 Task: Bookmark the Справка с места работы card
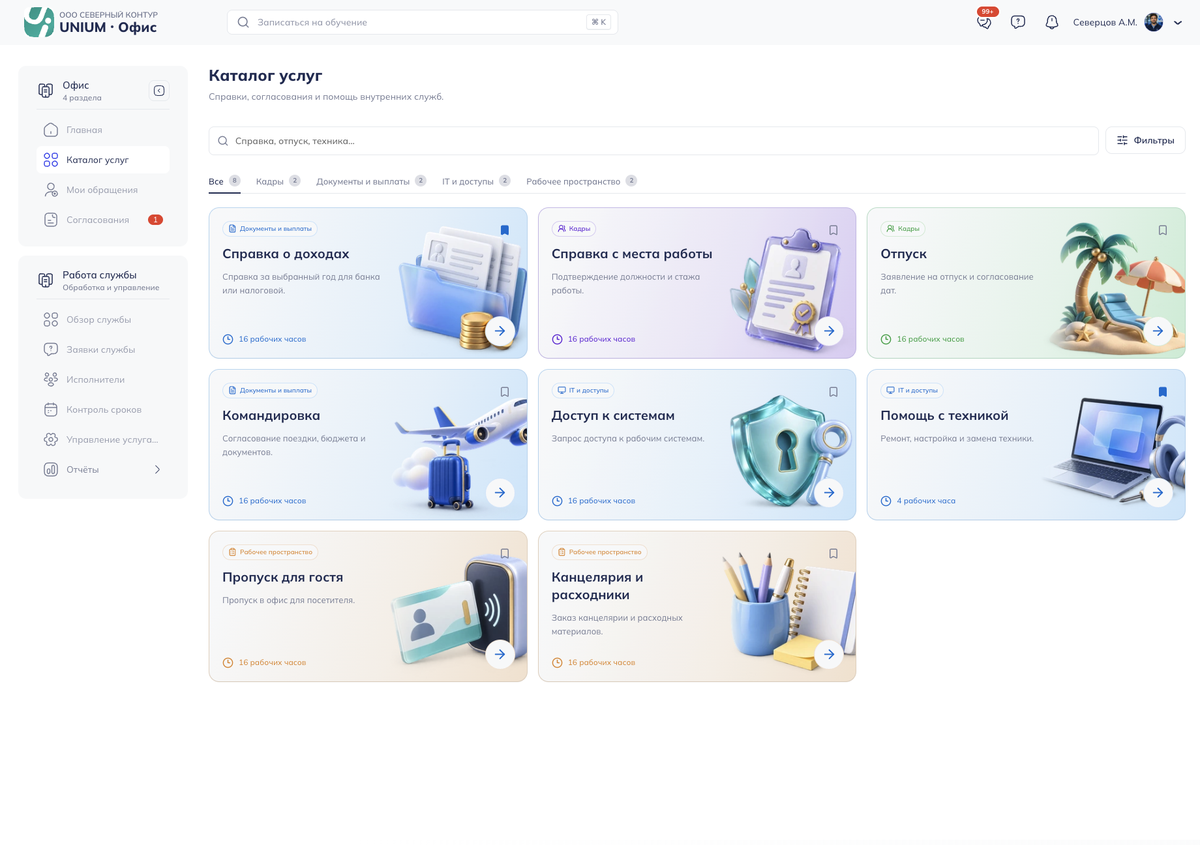point(833,230)
